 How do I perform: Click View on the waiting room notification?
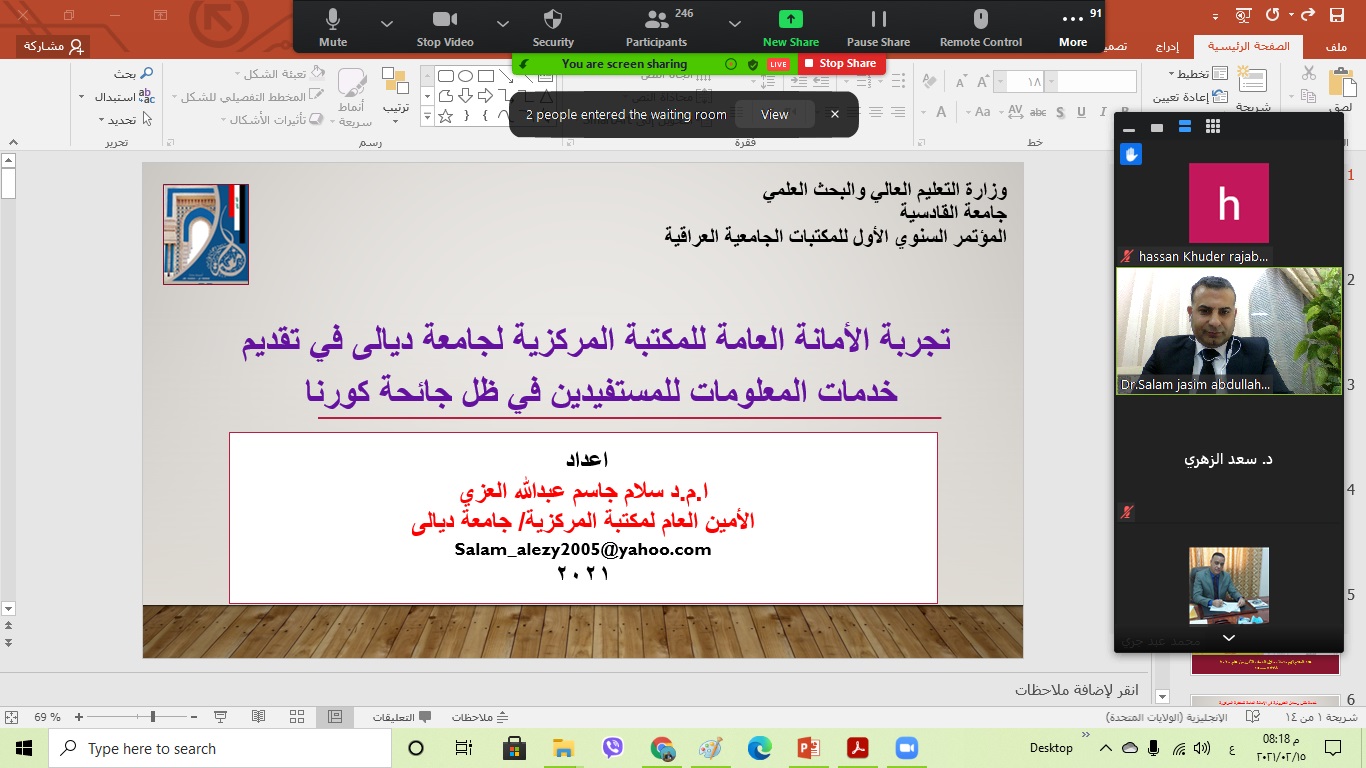[x=775, y=115]
